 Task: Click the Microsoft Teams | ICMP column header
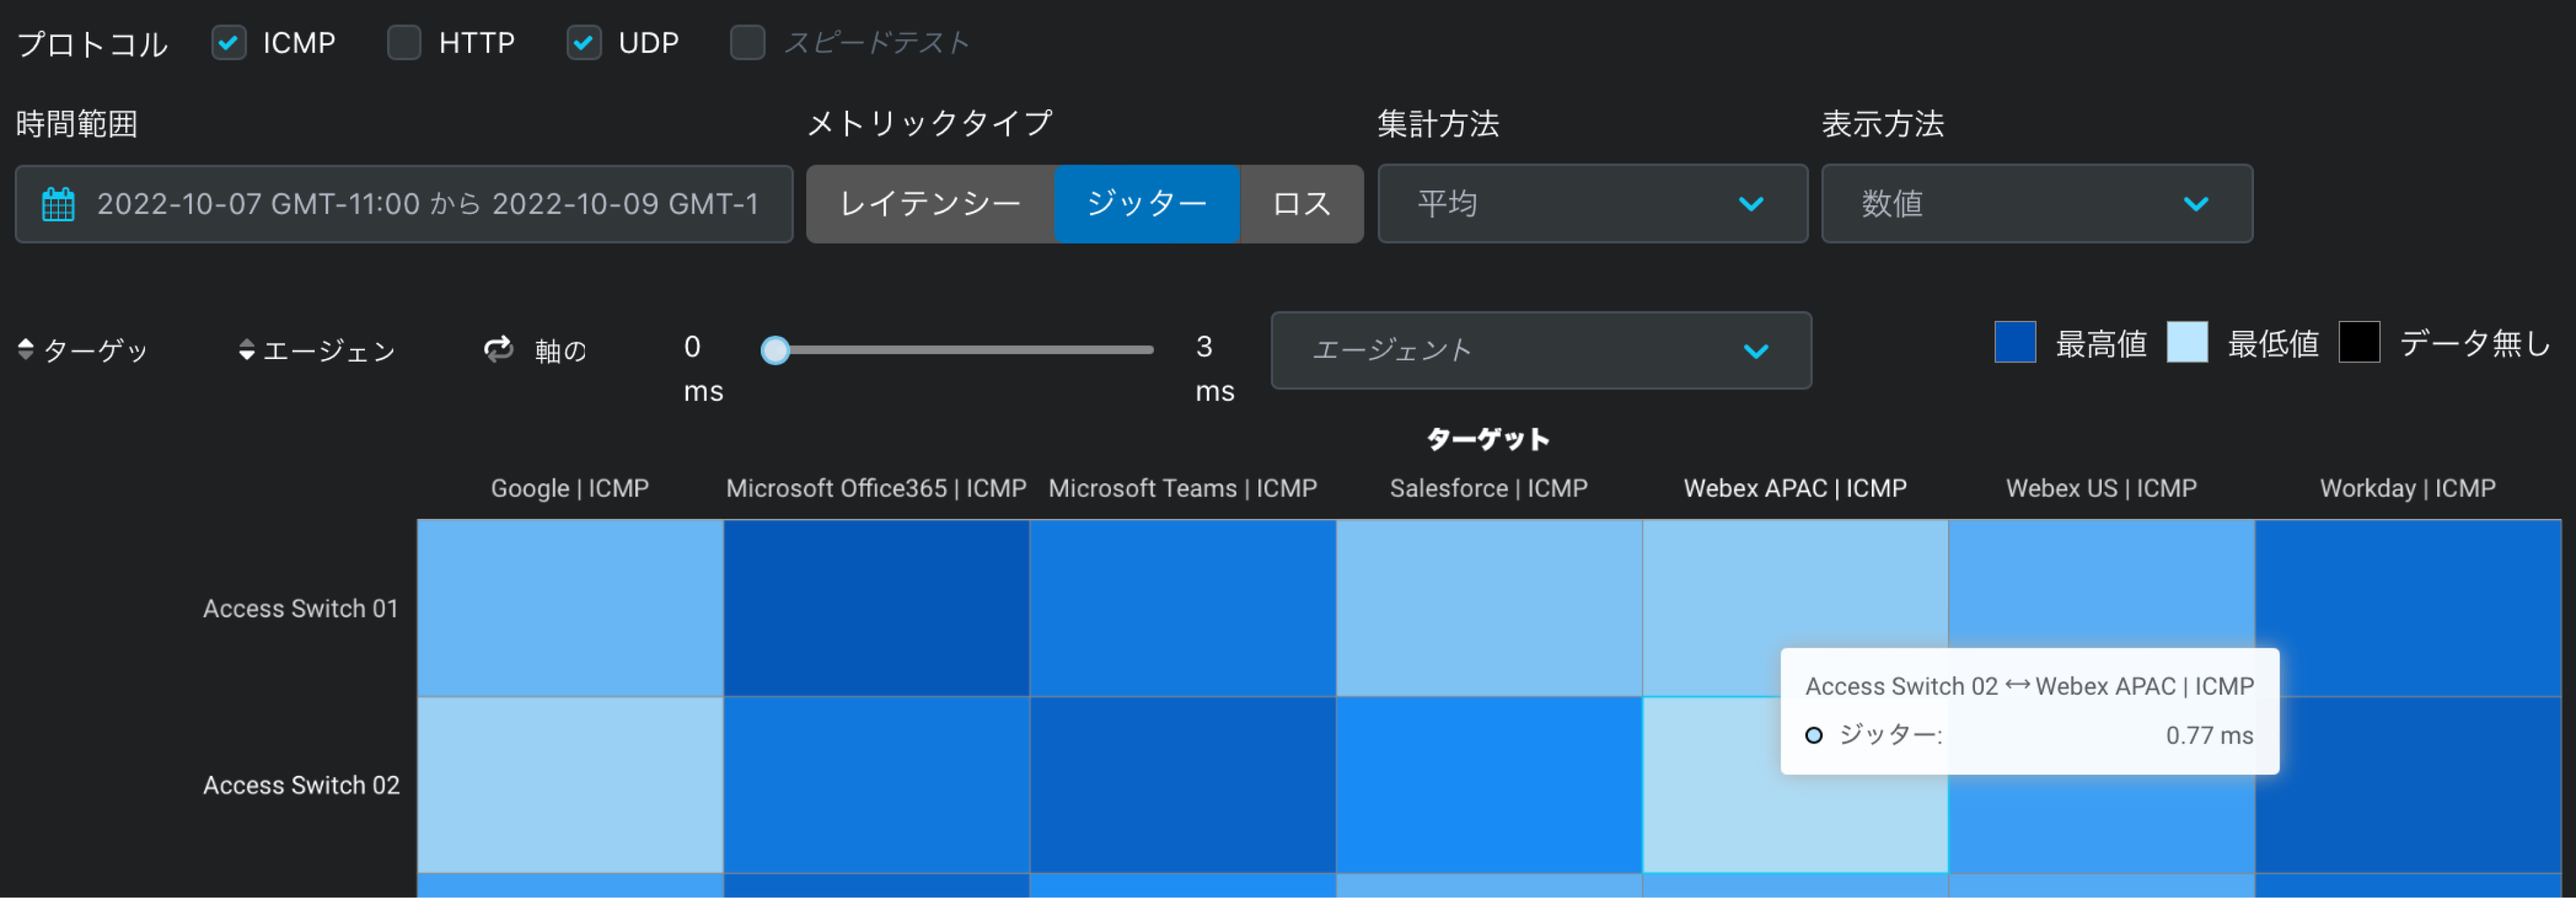pyautogui.click(x=1183, y=488)
